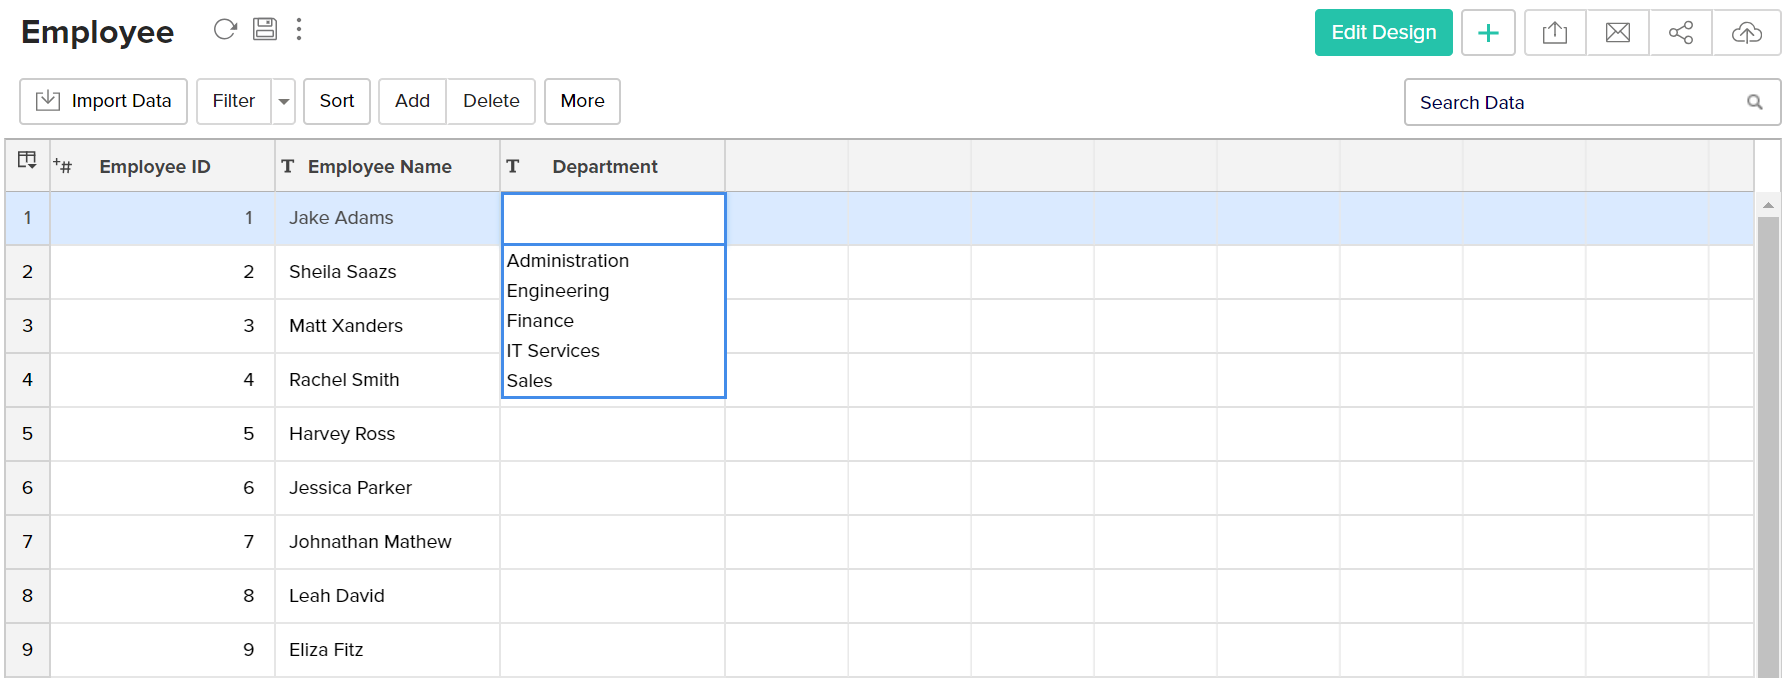
Task: Click the Sort button
Action: [x=337, y=101]
